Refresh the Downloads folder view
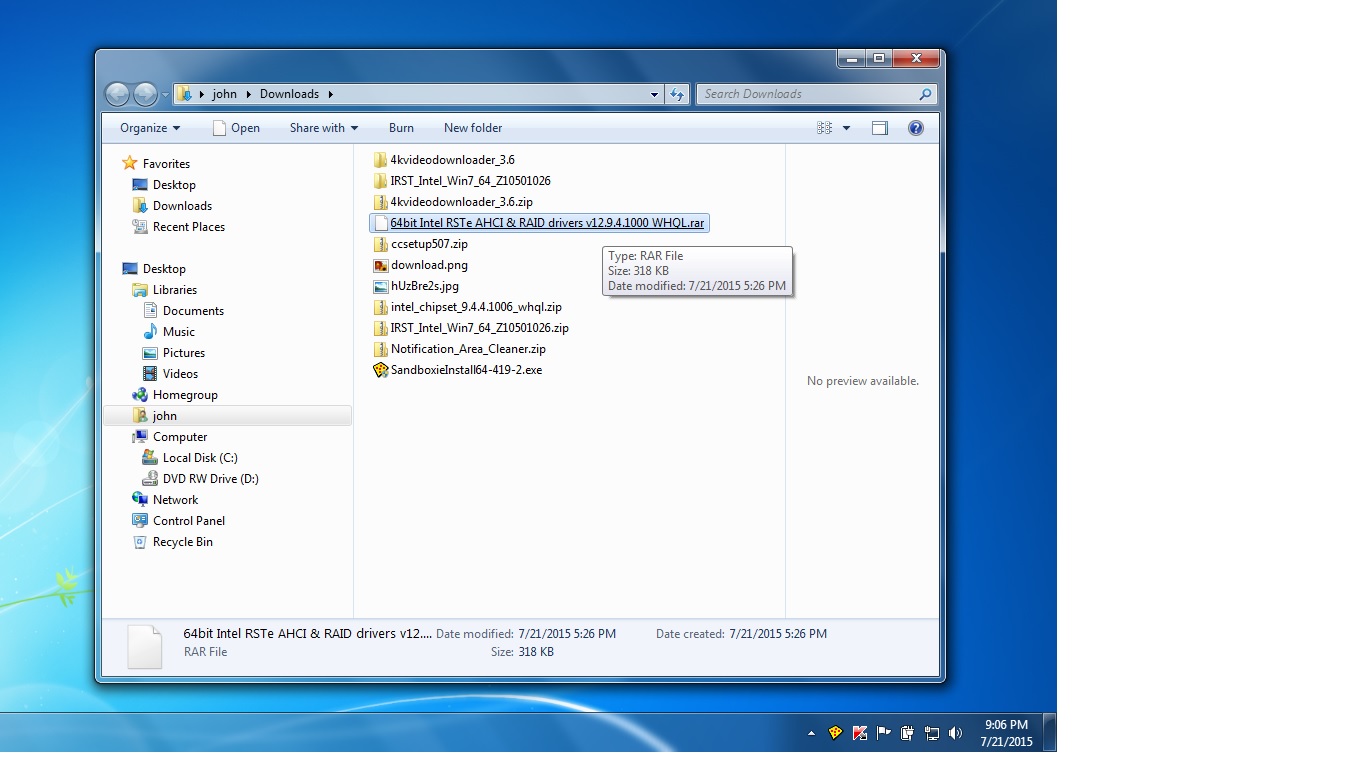This screenshot has height=768, width=1366. click(678, 94)
